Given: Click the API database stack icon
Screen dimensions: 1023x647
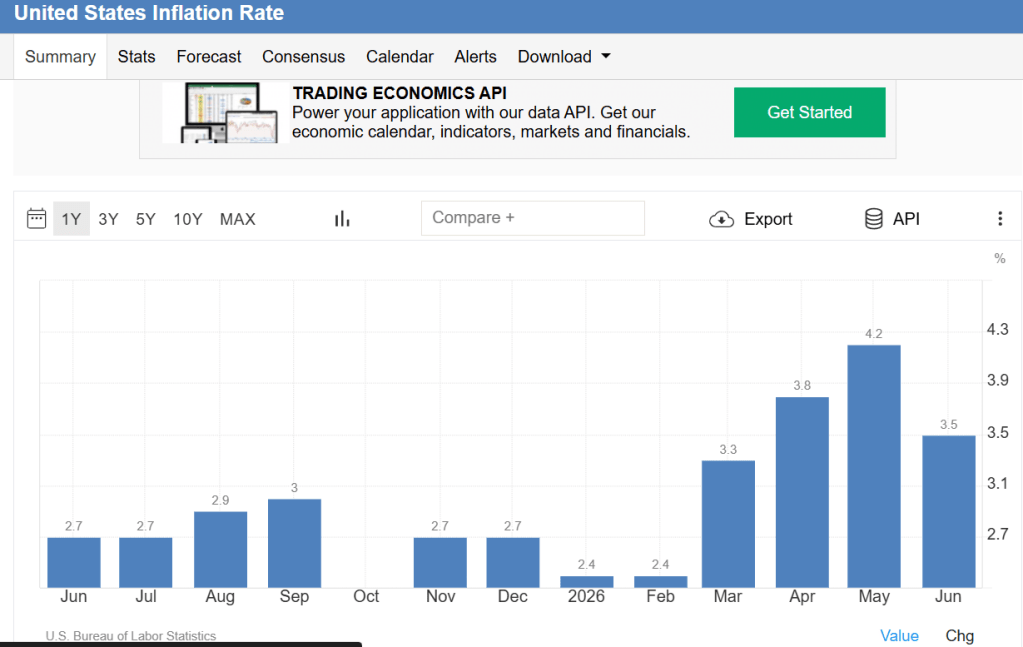Looking at the screenshot, I should pos(874,218).
